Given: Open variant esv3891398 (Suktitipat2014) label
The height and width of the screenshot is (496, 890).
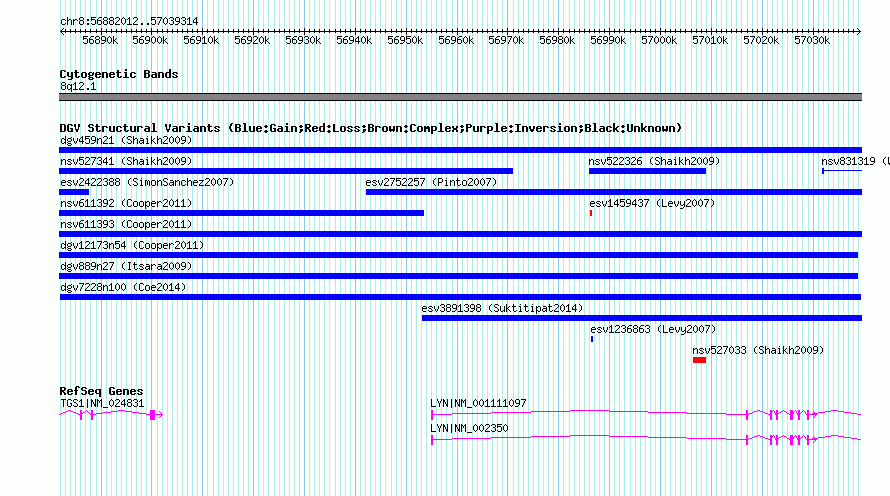Looking at the screenshot, I should click(x=502, y=308).
